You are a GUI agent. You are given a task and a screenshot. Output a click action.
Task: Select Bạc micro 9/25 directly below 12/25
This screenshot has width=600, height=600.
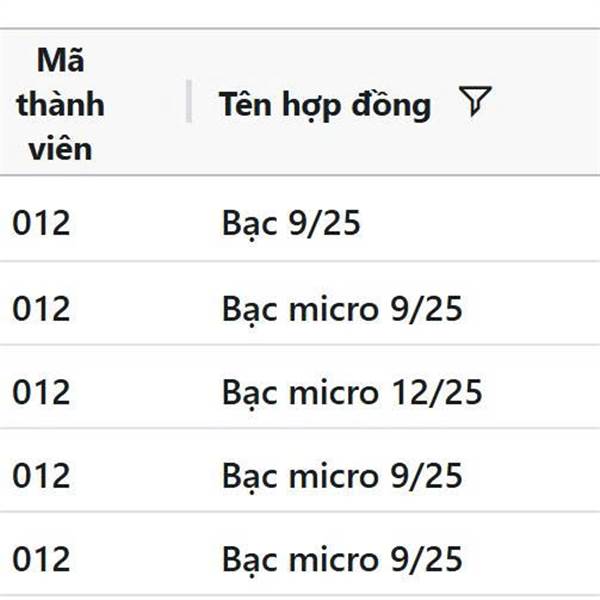pyautogui.click(x=342, y=476)
